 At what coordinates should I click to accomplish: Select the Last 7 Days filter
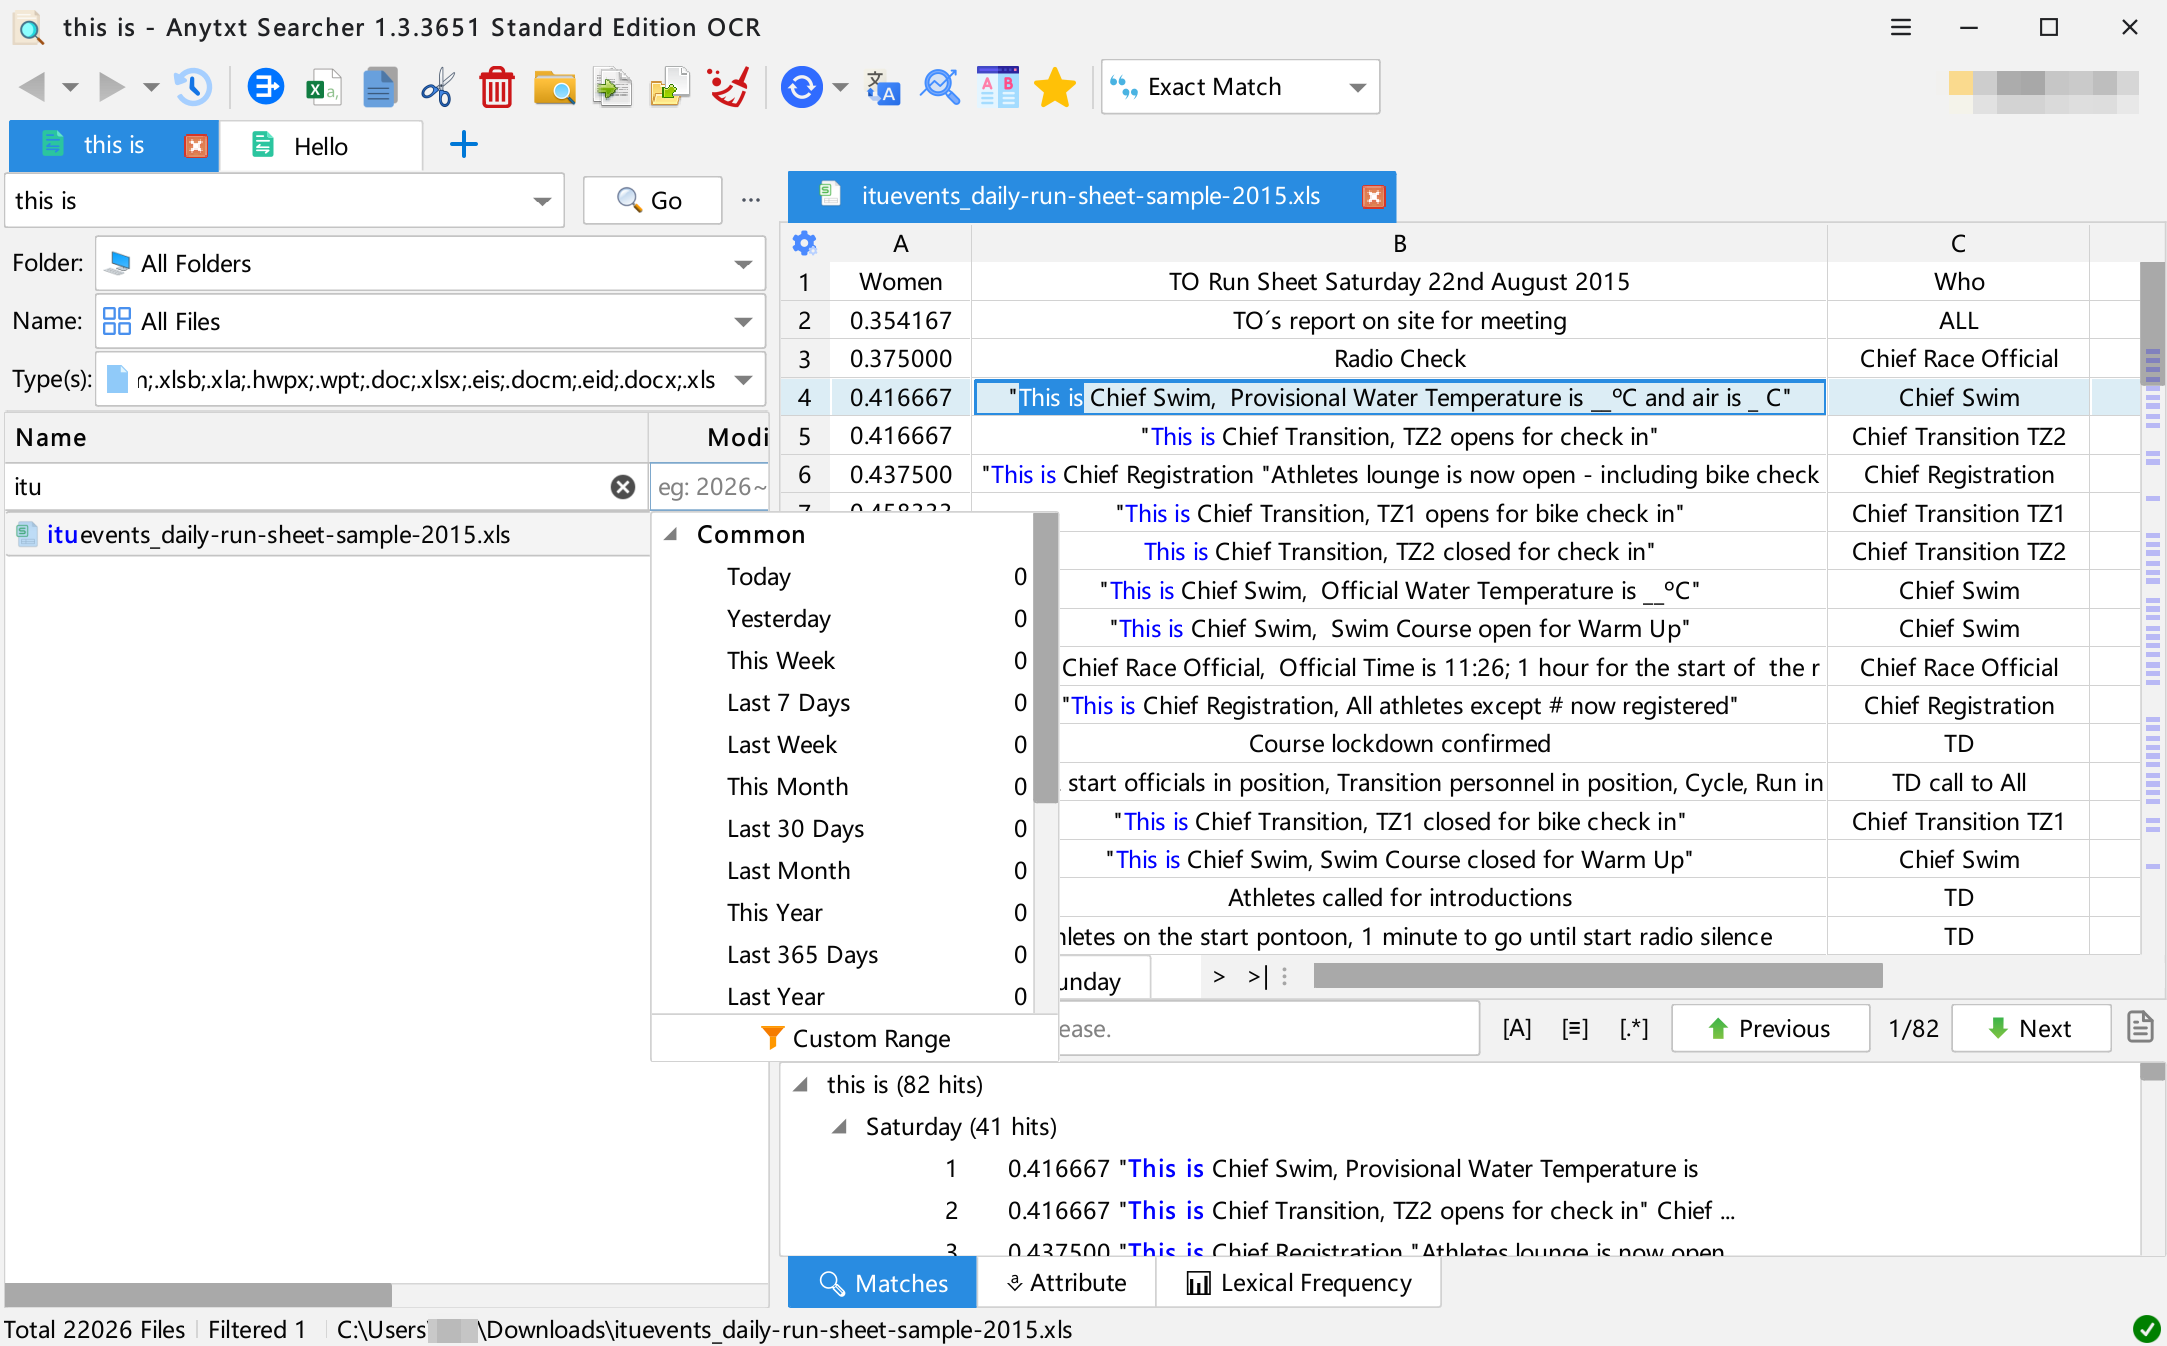coord(788,703)
